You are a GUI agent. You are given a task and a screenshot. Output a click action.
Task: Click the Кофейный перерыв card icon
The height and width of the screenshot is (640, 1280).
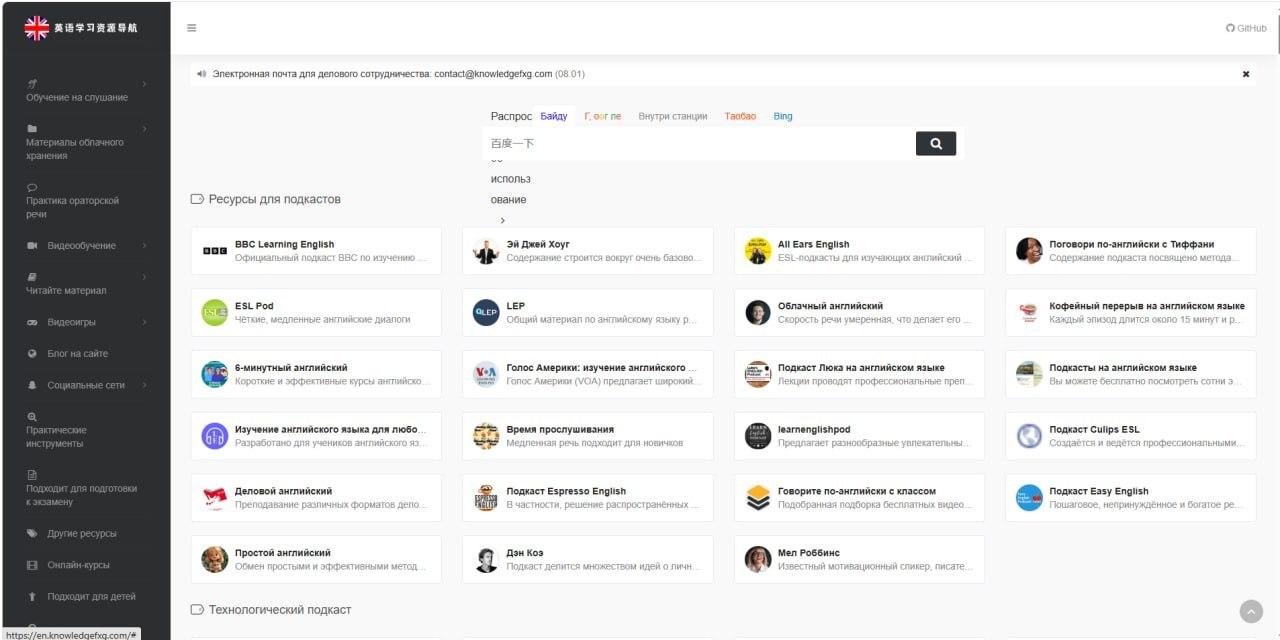1029,313
